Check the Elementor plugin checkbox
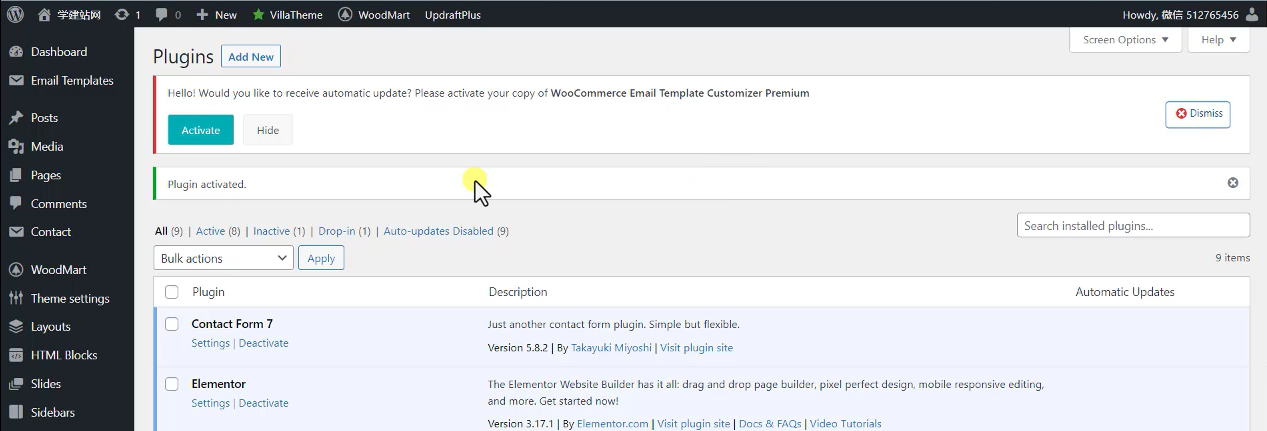The image size is (1267, 431). 172,384
